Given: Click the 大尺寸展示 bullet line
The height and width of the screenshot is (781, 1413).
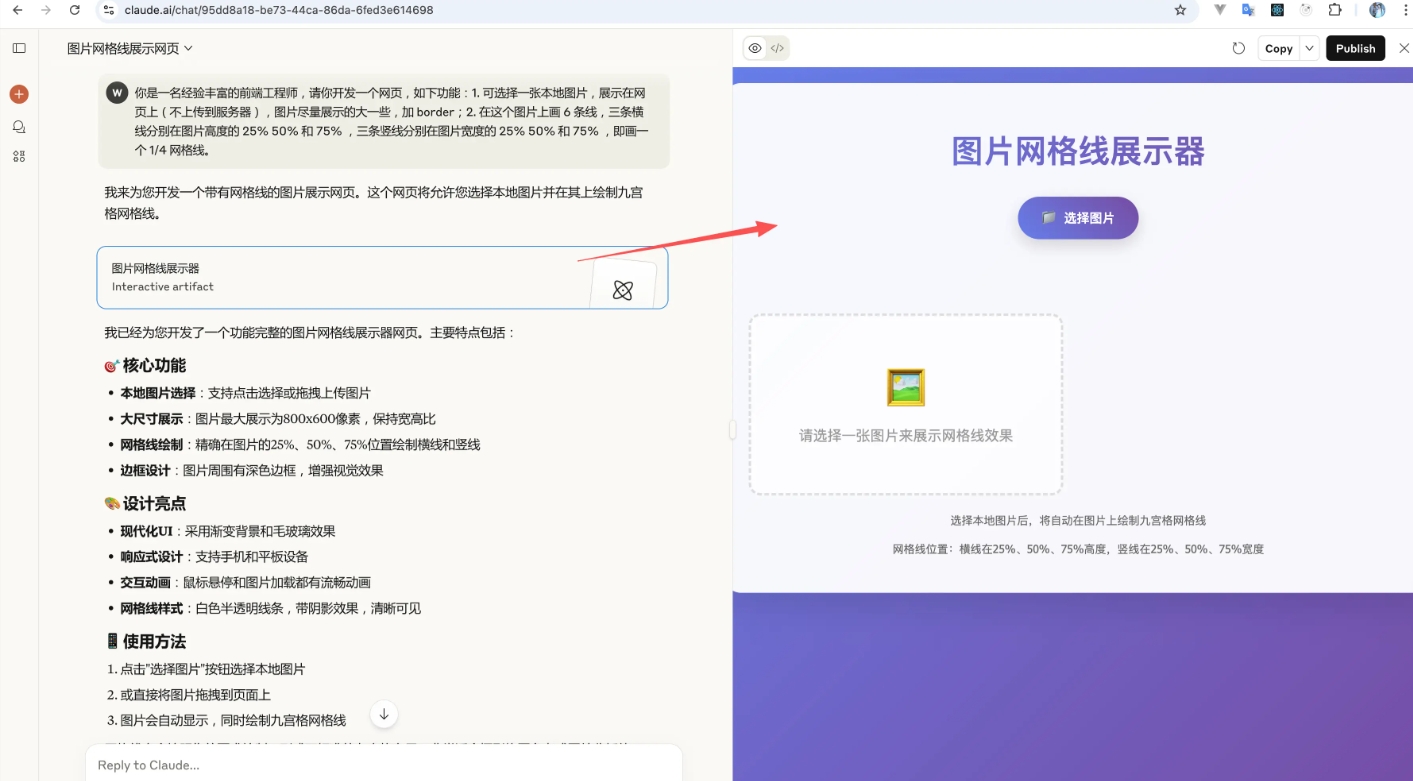Looking at the screenshot, I should coord(278,419).
